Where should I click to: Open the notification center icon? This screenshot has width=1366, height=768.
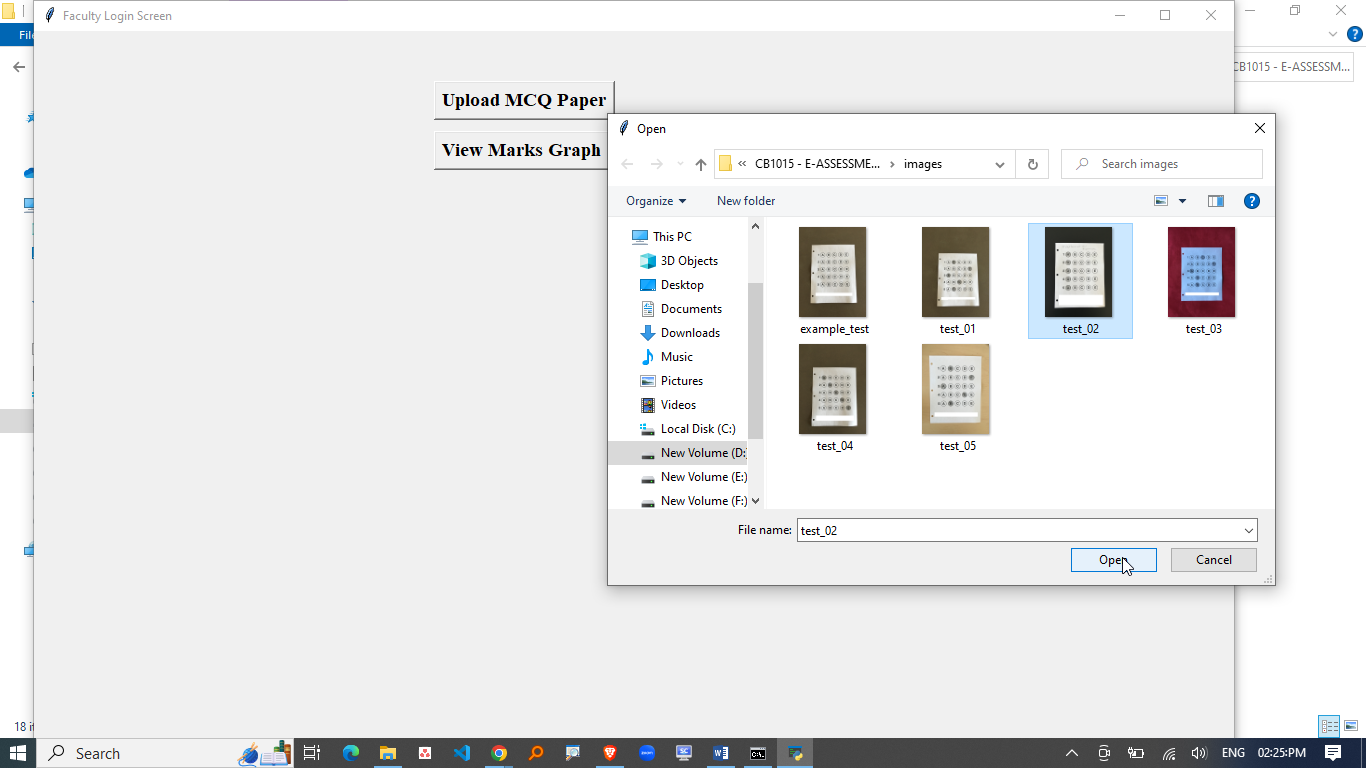1333,753
